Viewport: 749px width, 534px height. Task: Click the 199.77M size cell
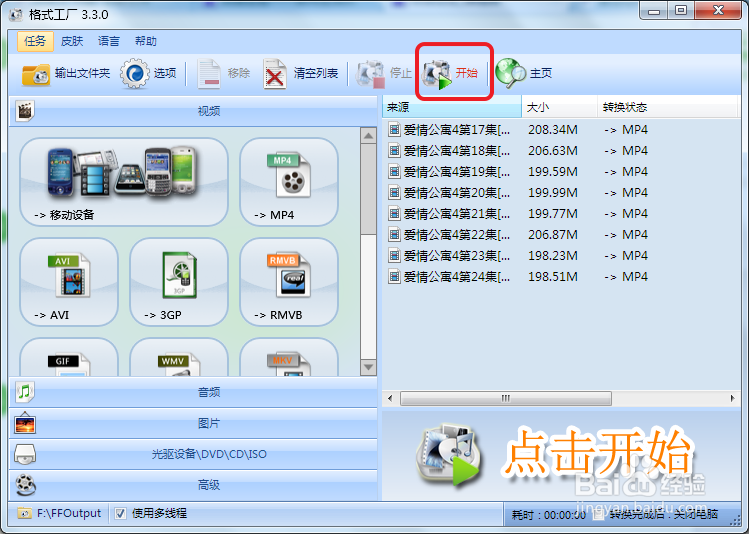coord(553,214)
